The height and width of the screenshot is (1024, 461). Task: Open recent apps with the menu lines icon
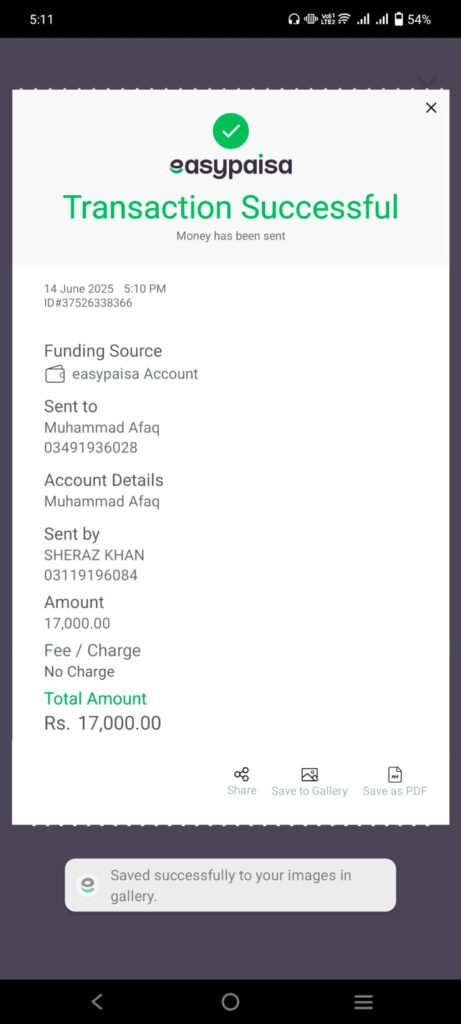[x=363, y=1002]
